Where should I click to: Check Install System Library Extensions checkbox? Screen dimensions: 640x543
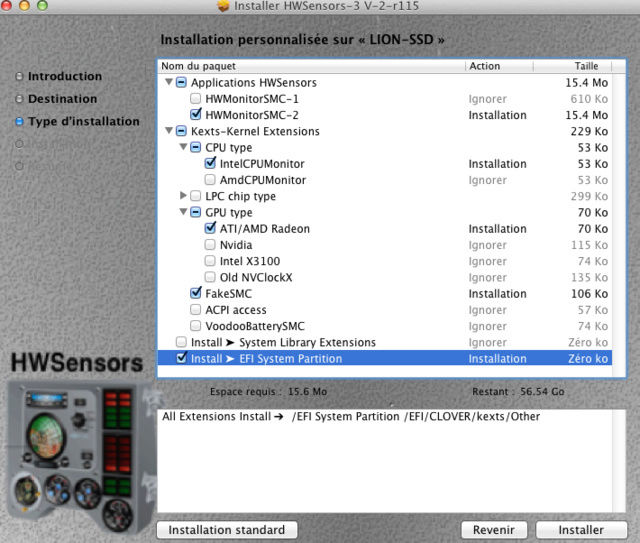tap(181, 342)
